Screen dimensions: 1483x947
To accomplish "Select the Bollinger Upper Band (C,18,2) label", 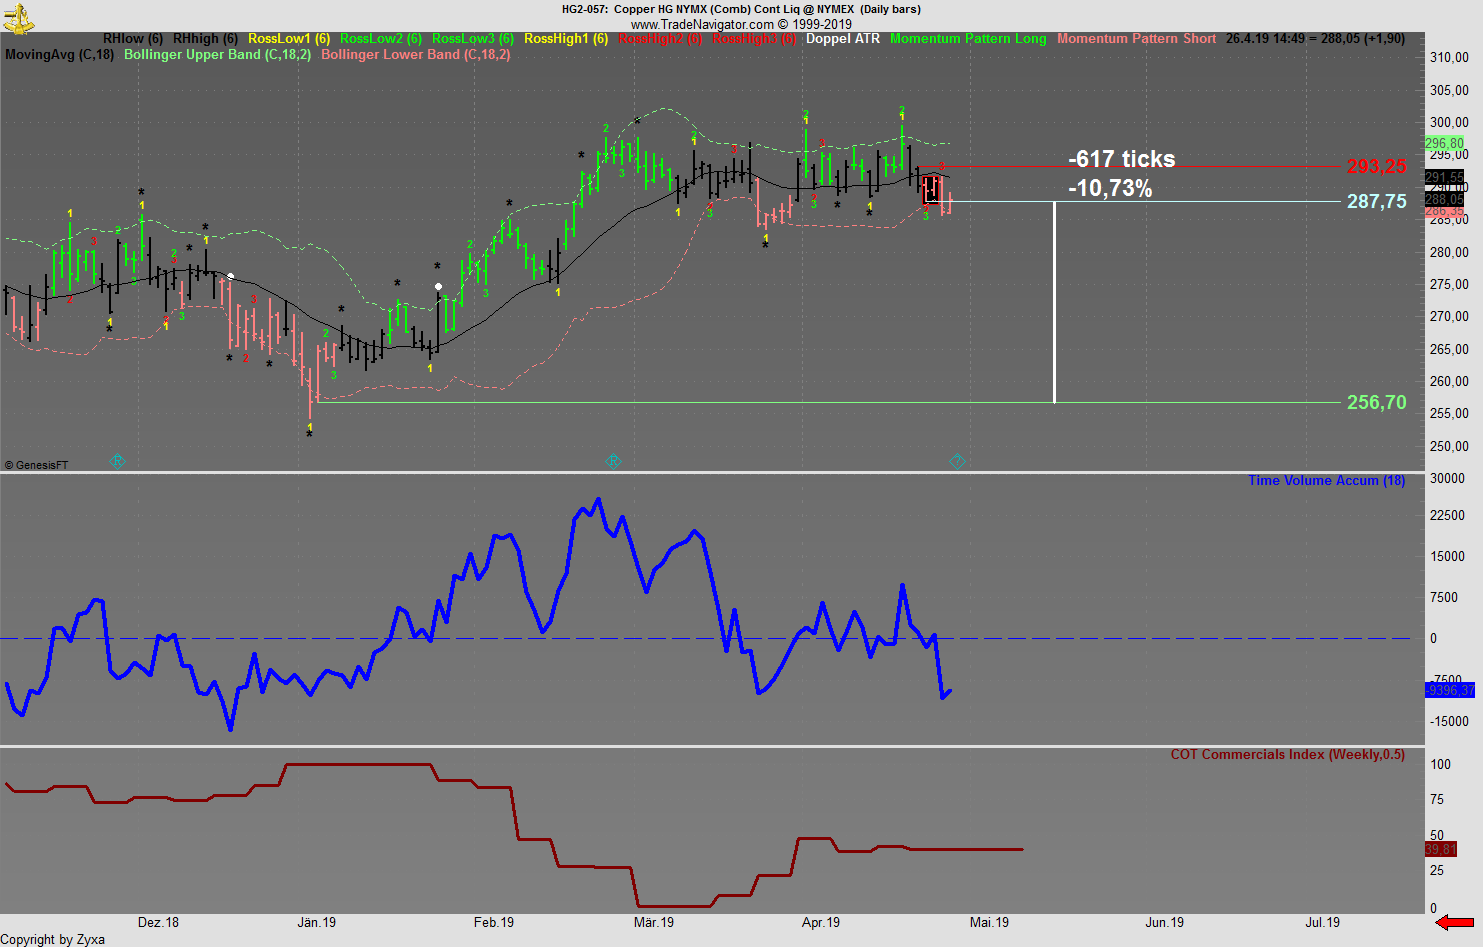I will click(217, 55).
